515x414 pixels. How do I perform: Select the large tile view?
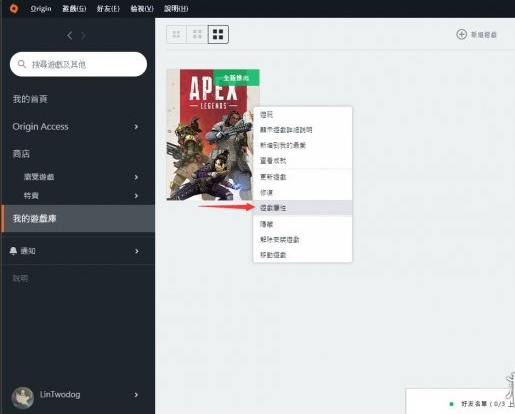(218, 34)
